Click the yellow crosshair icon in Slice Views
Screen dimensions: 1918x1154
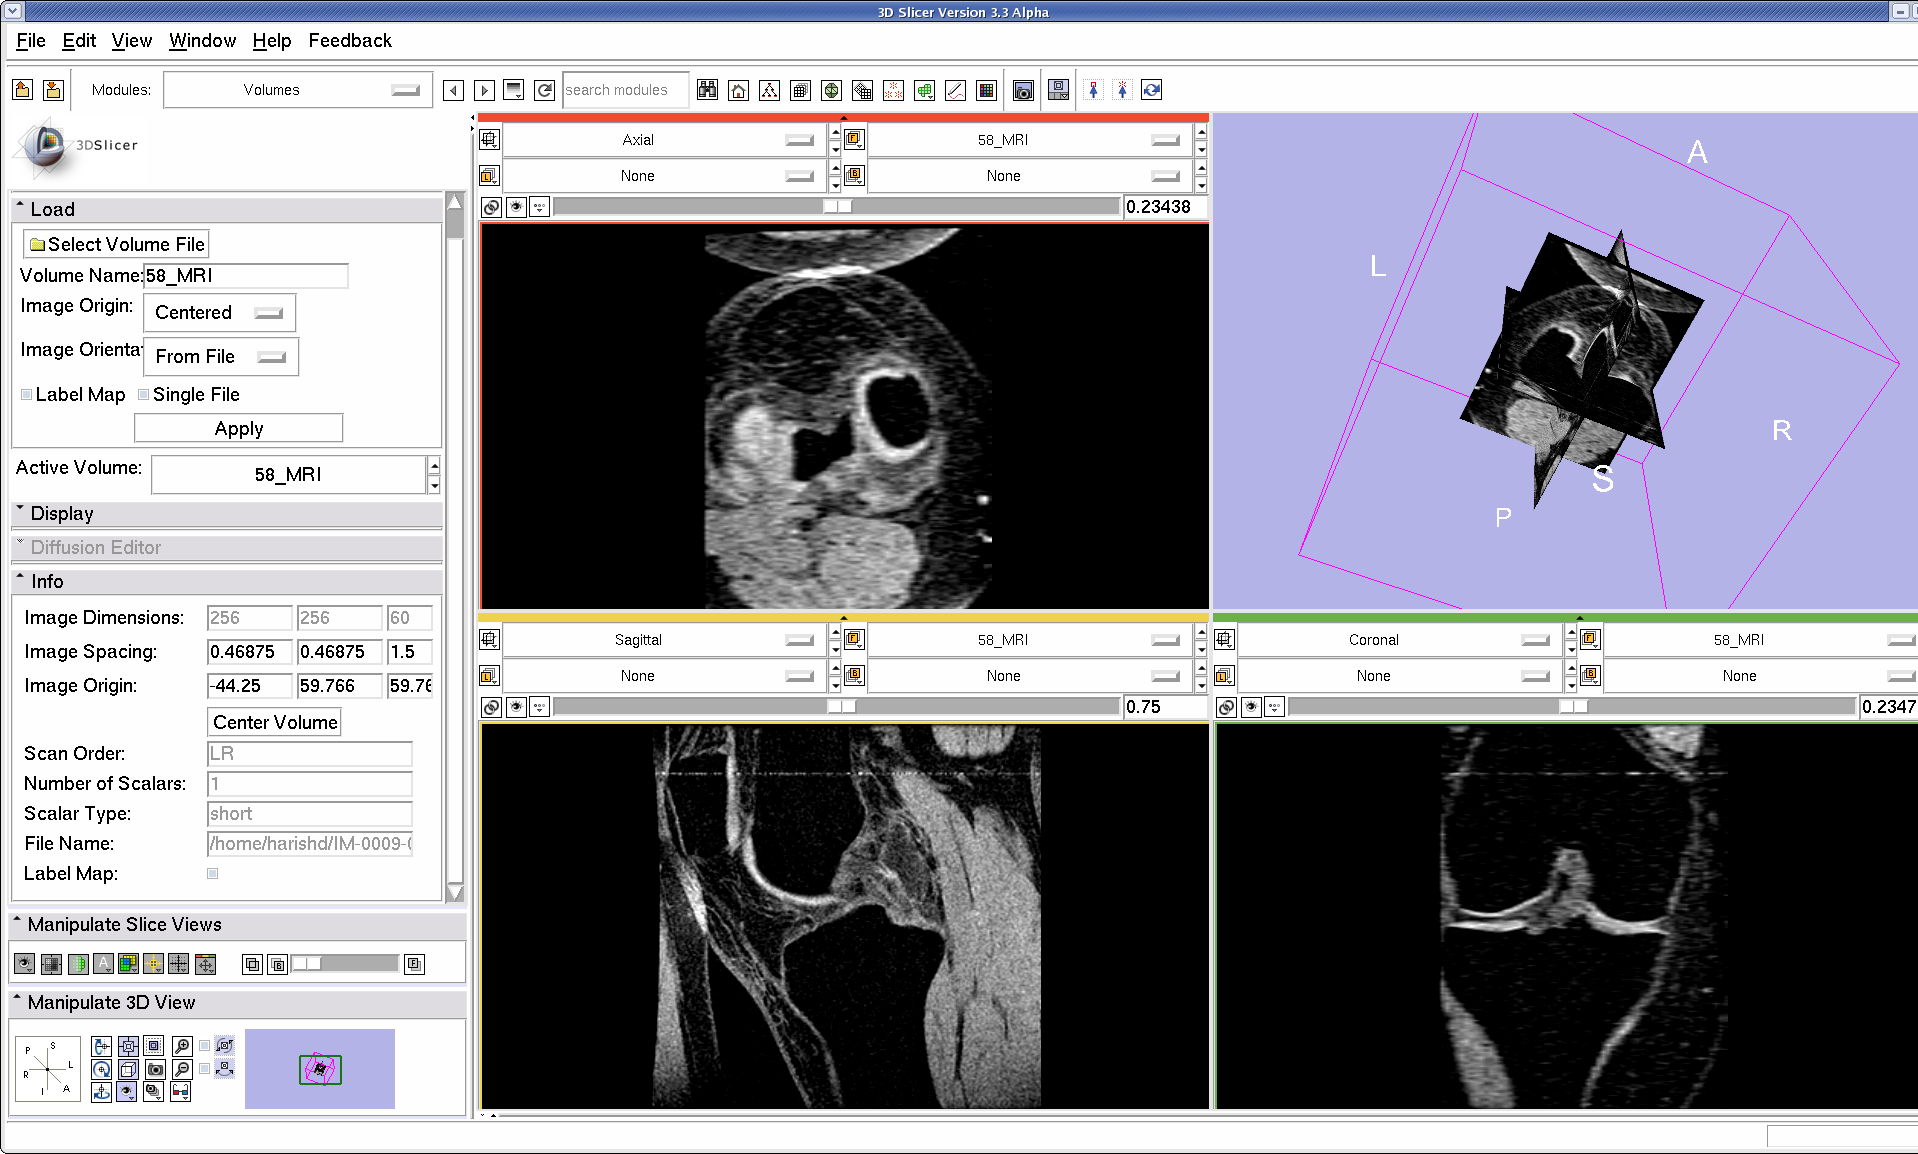pyautogui.click(x=153, y=964)
